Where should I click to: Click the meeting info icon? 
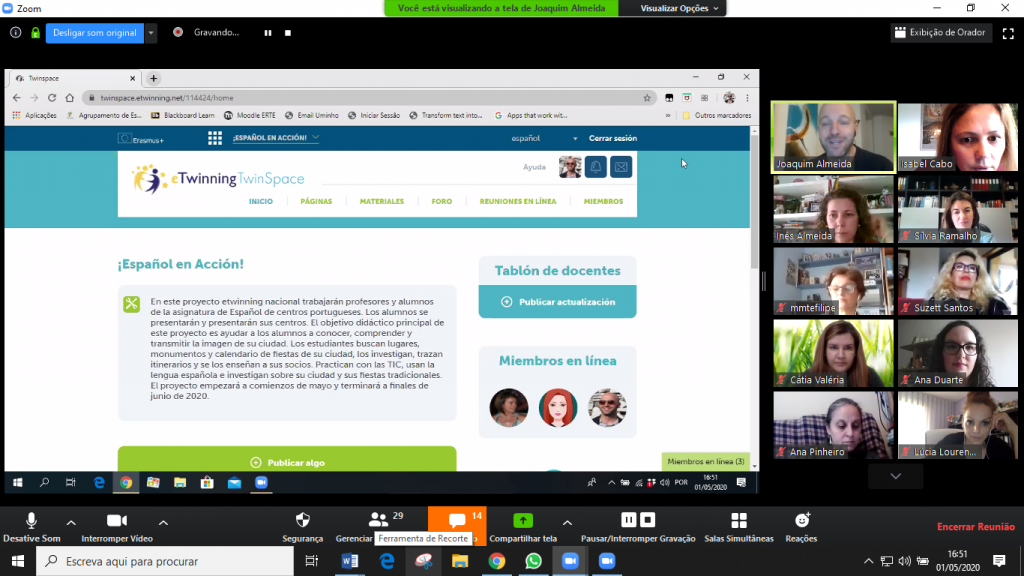(x=16, y=33)
